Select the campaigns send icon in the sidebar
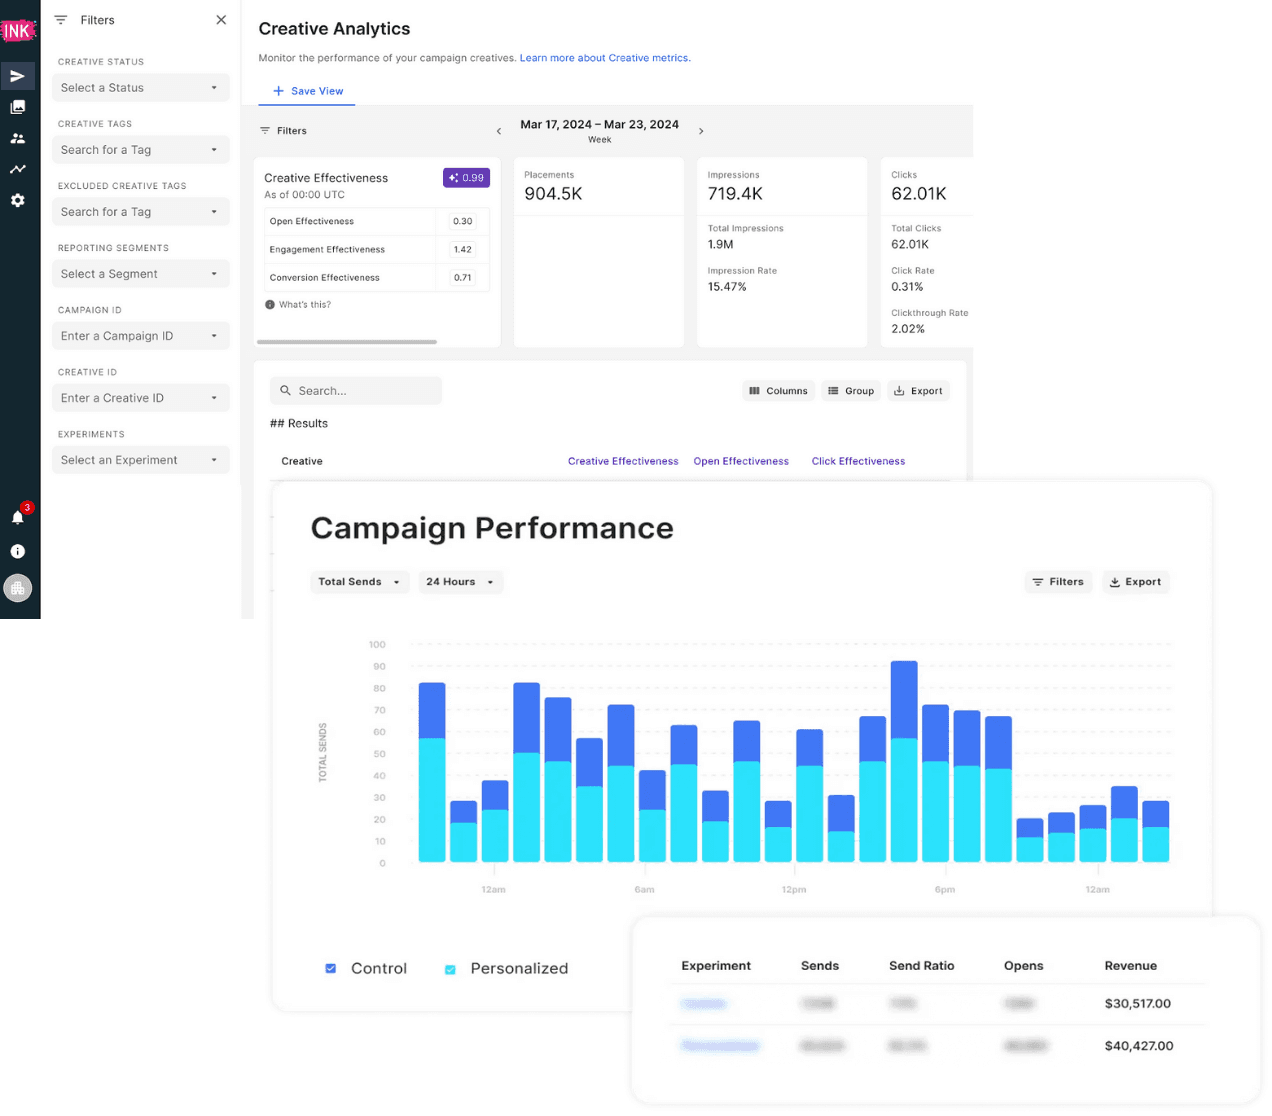1272x1116 pixels. [18, 76]
